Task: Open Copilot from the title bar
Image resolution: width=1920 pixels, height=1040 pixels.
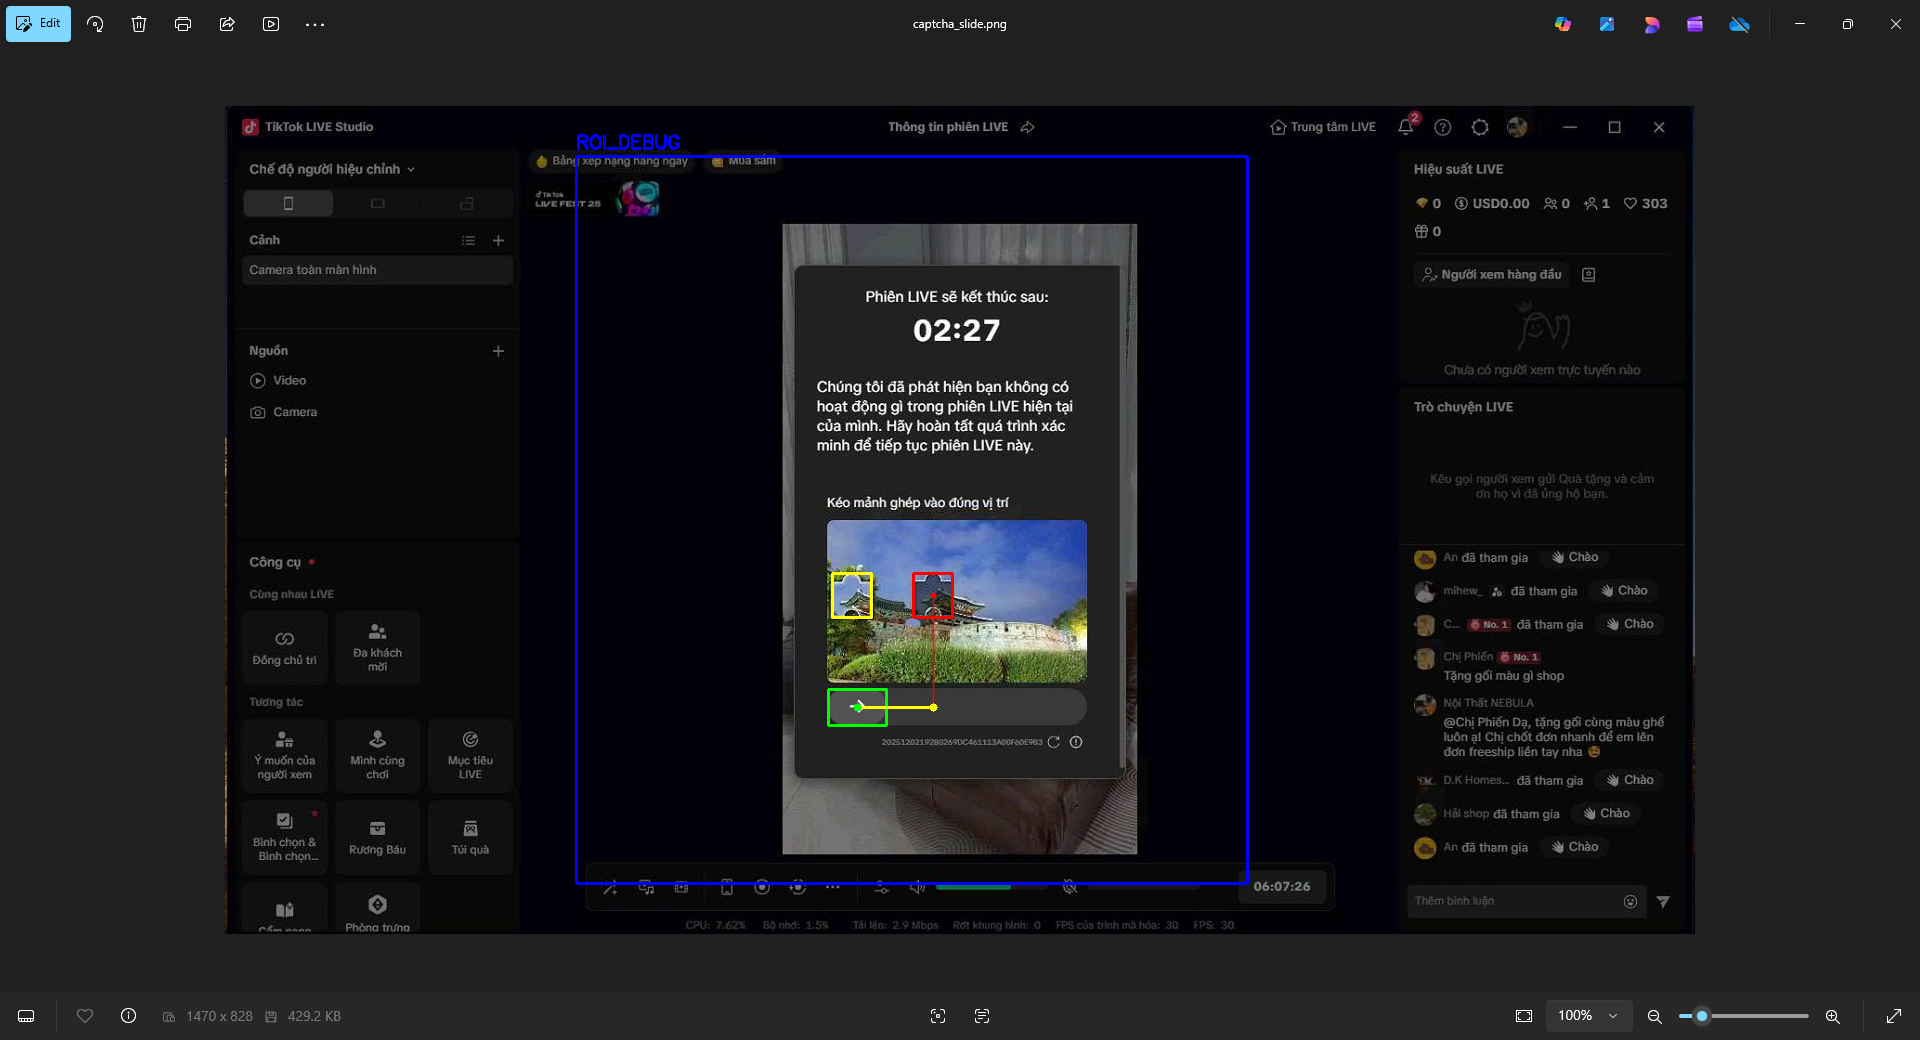Action: (1562, 24)
